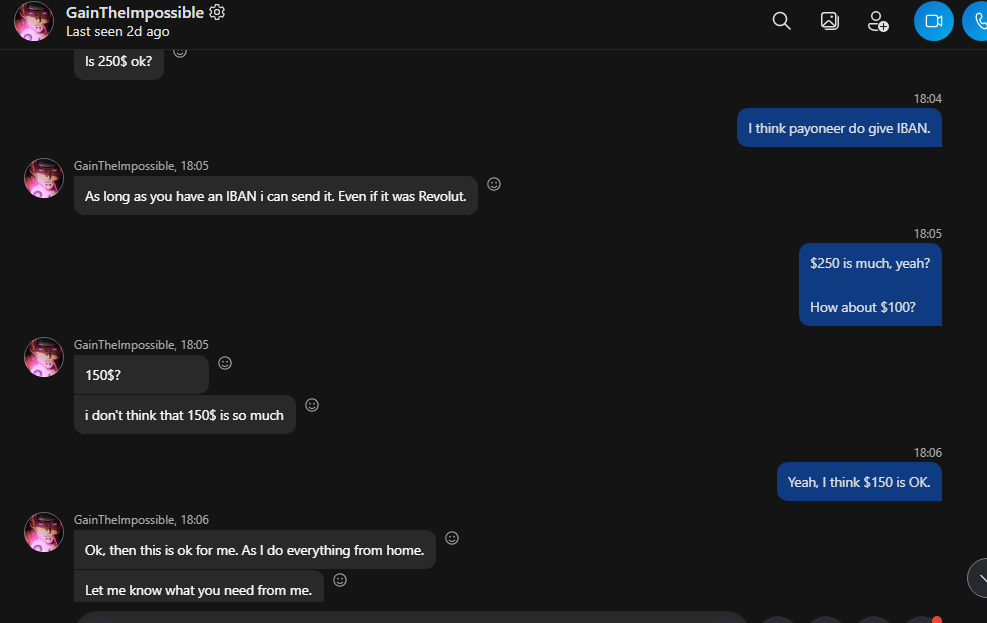Viewport: 987px width, 623px height.
Task: React to 'Ok, then this is ok for me' message
Action: (452, 538)
